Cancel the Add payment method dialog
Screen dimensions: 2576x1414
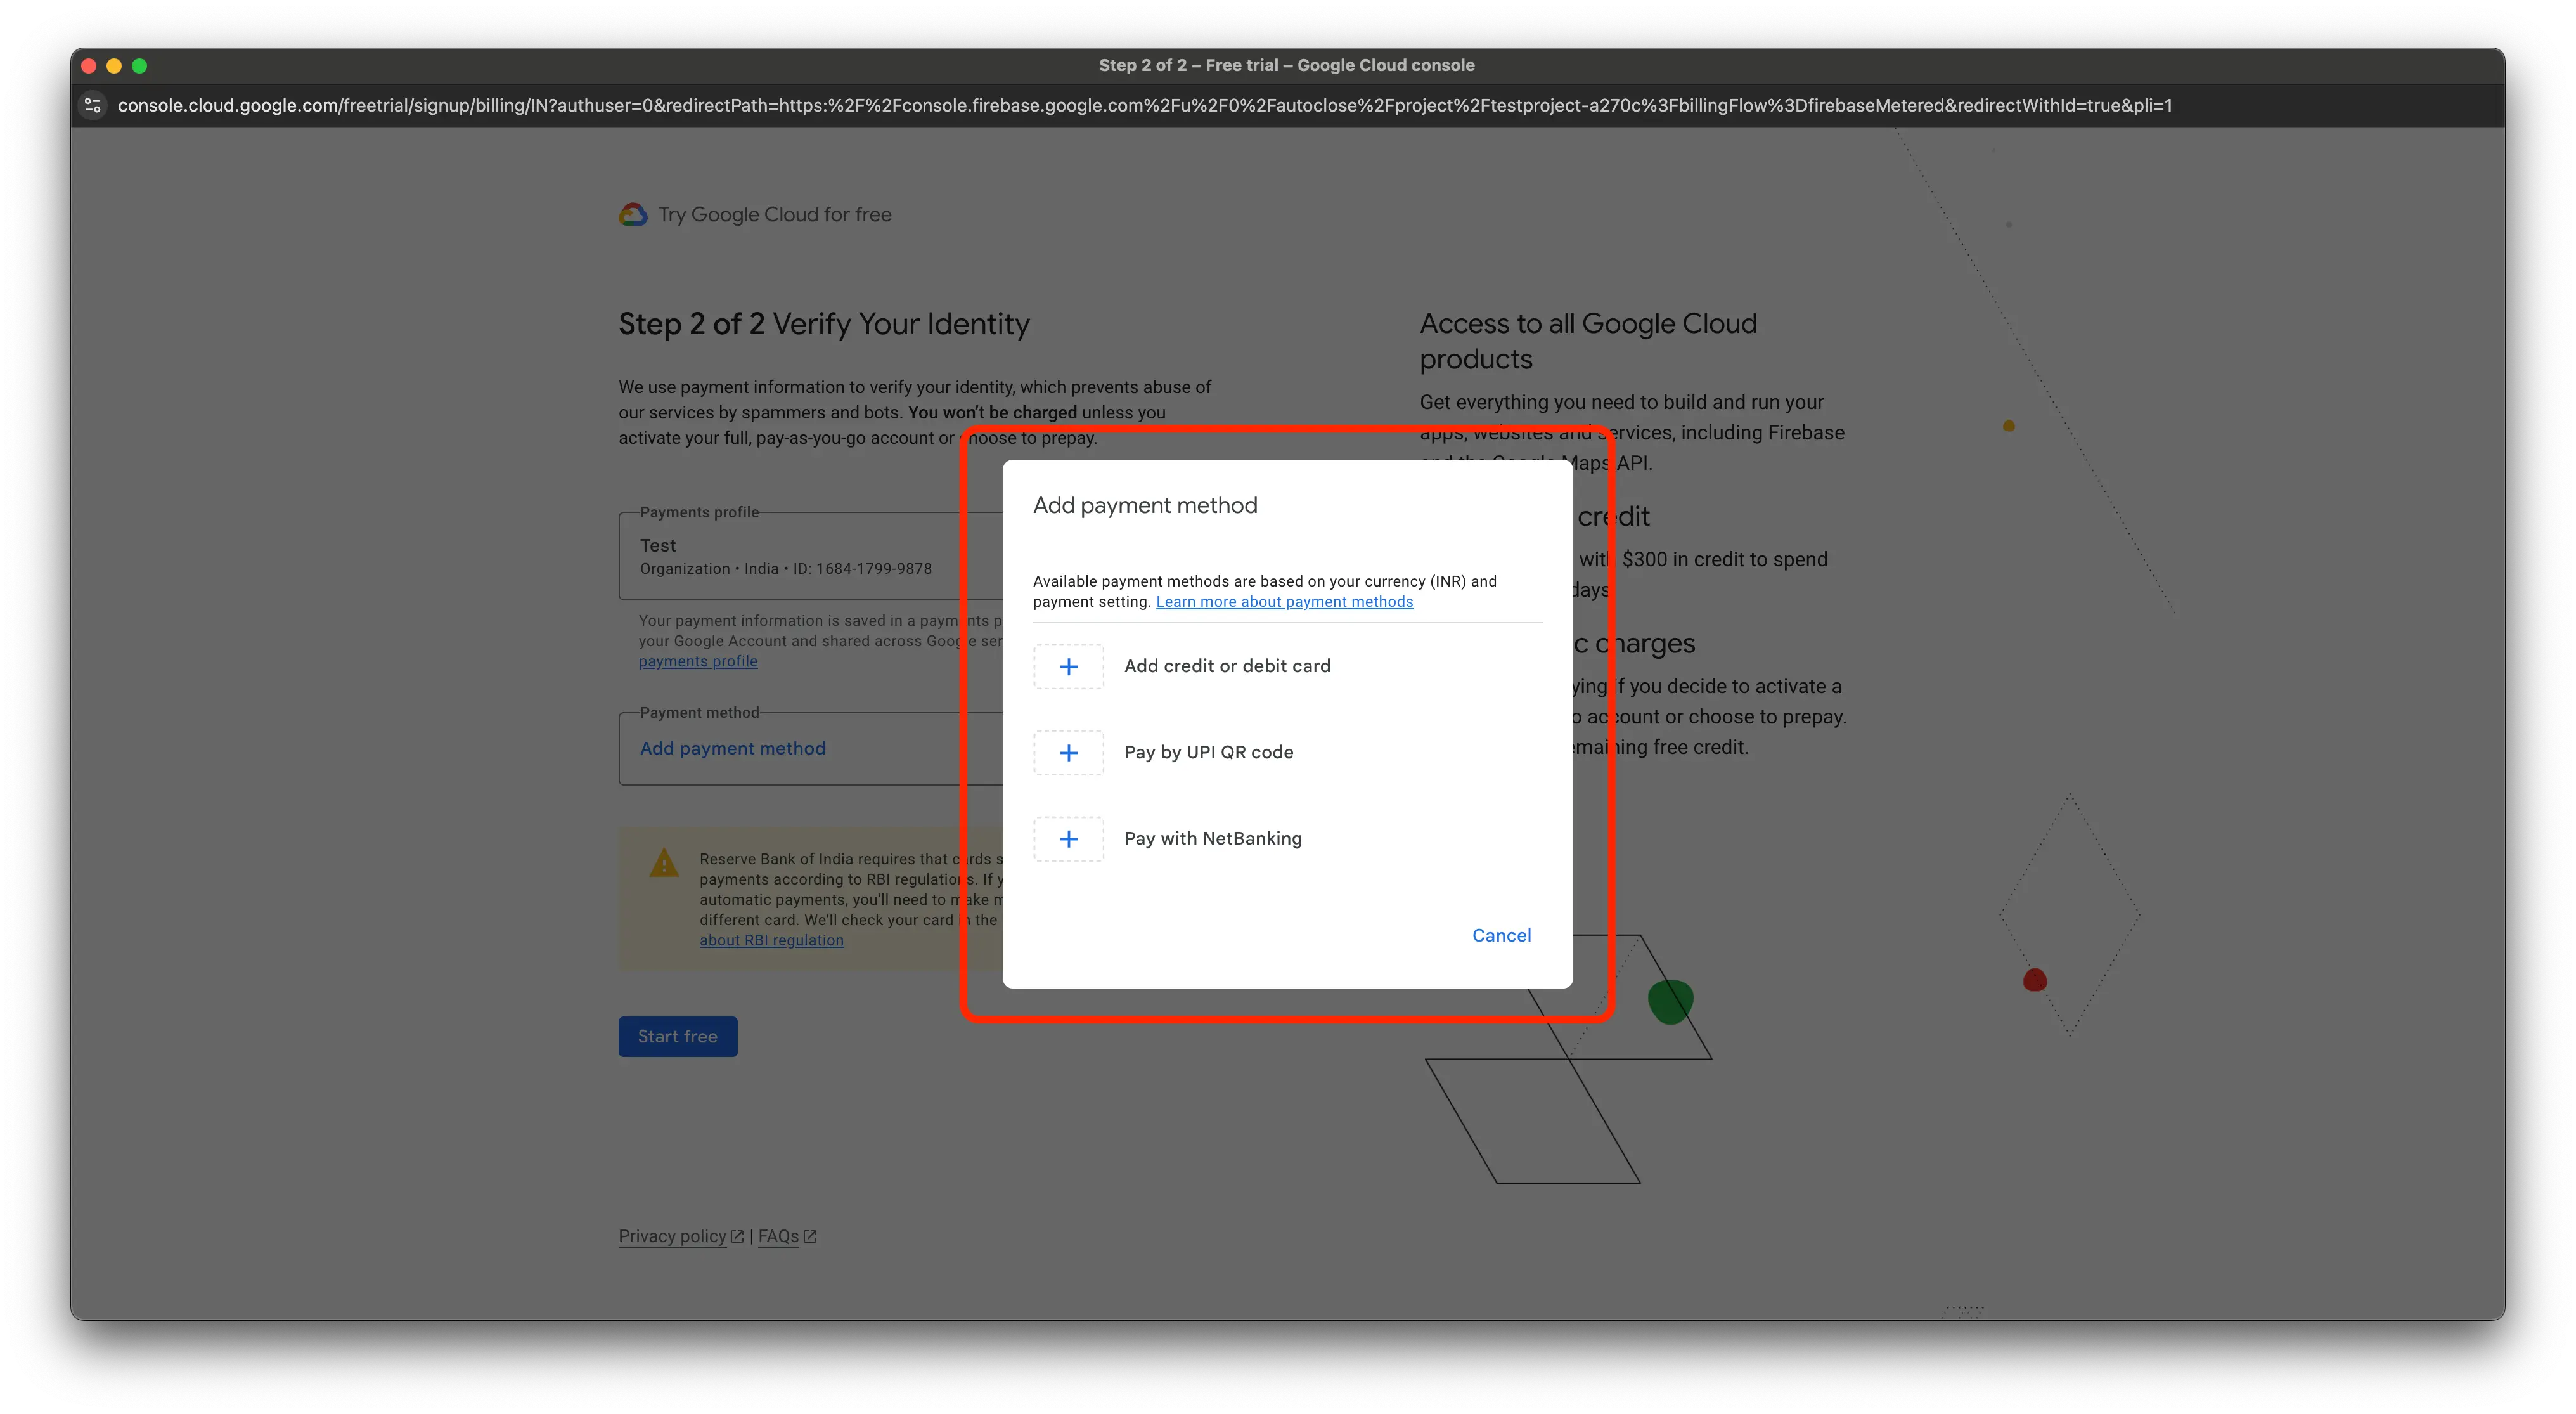click(x=1501, y=935)
